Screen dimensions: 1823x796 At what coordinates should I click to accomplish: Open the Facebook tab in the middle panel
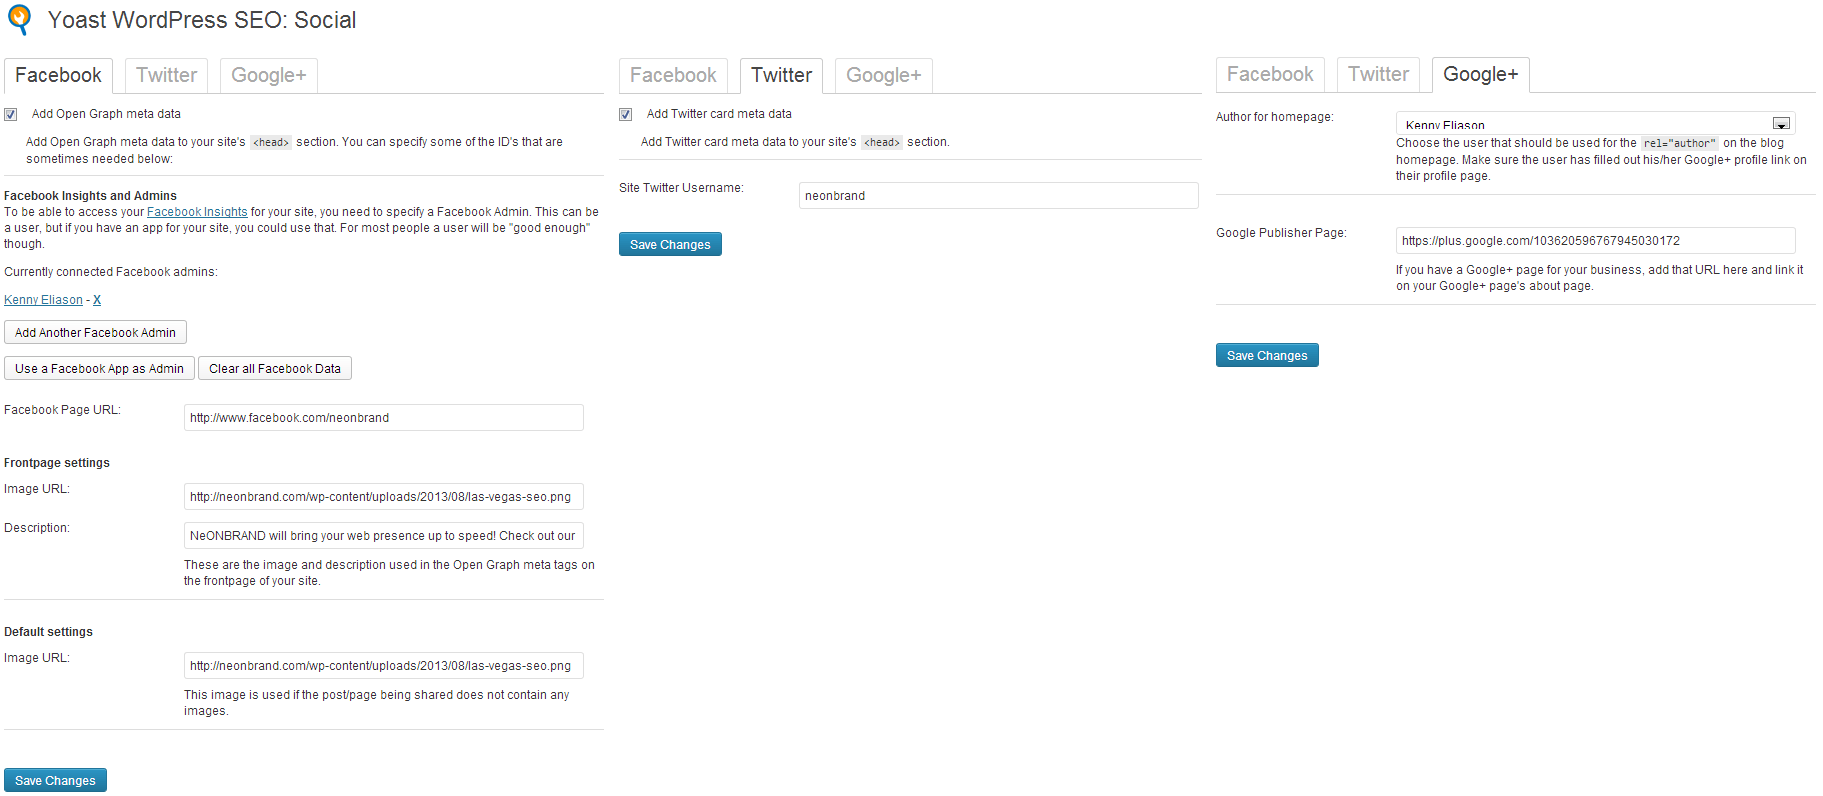673,75
